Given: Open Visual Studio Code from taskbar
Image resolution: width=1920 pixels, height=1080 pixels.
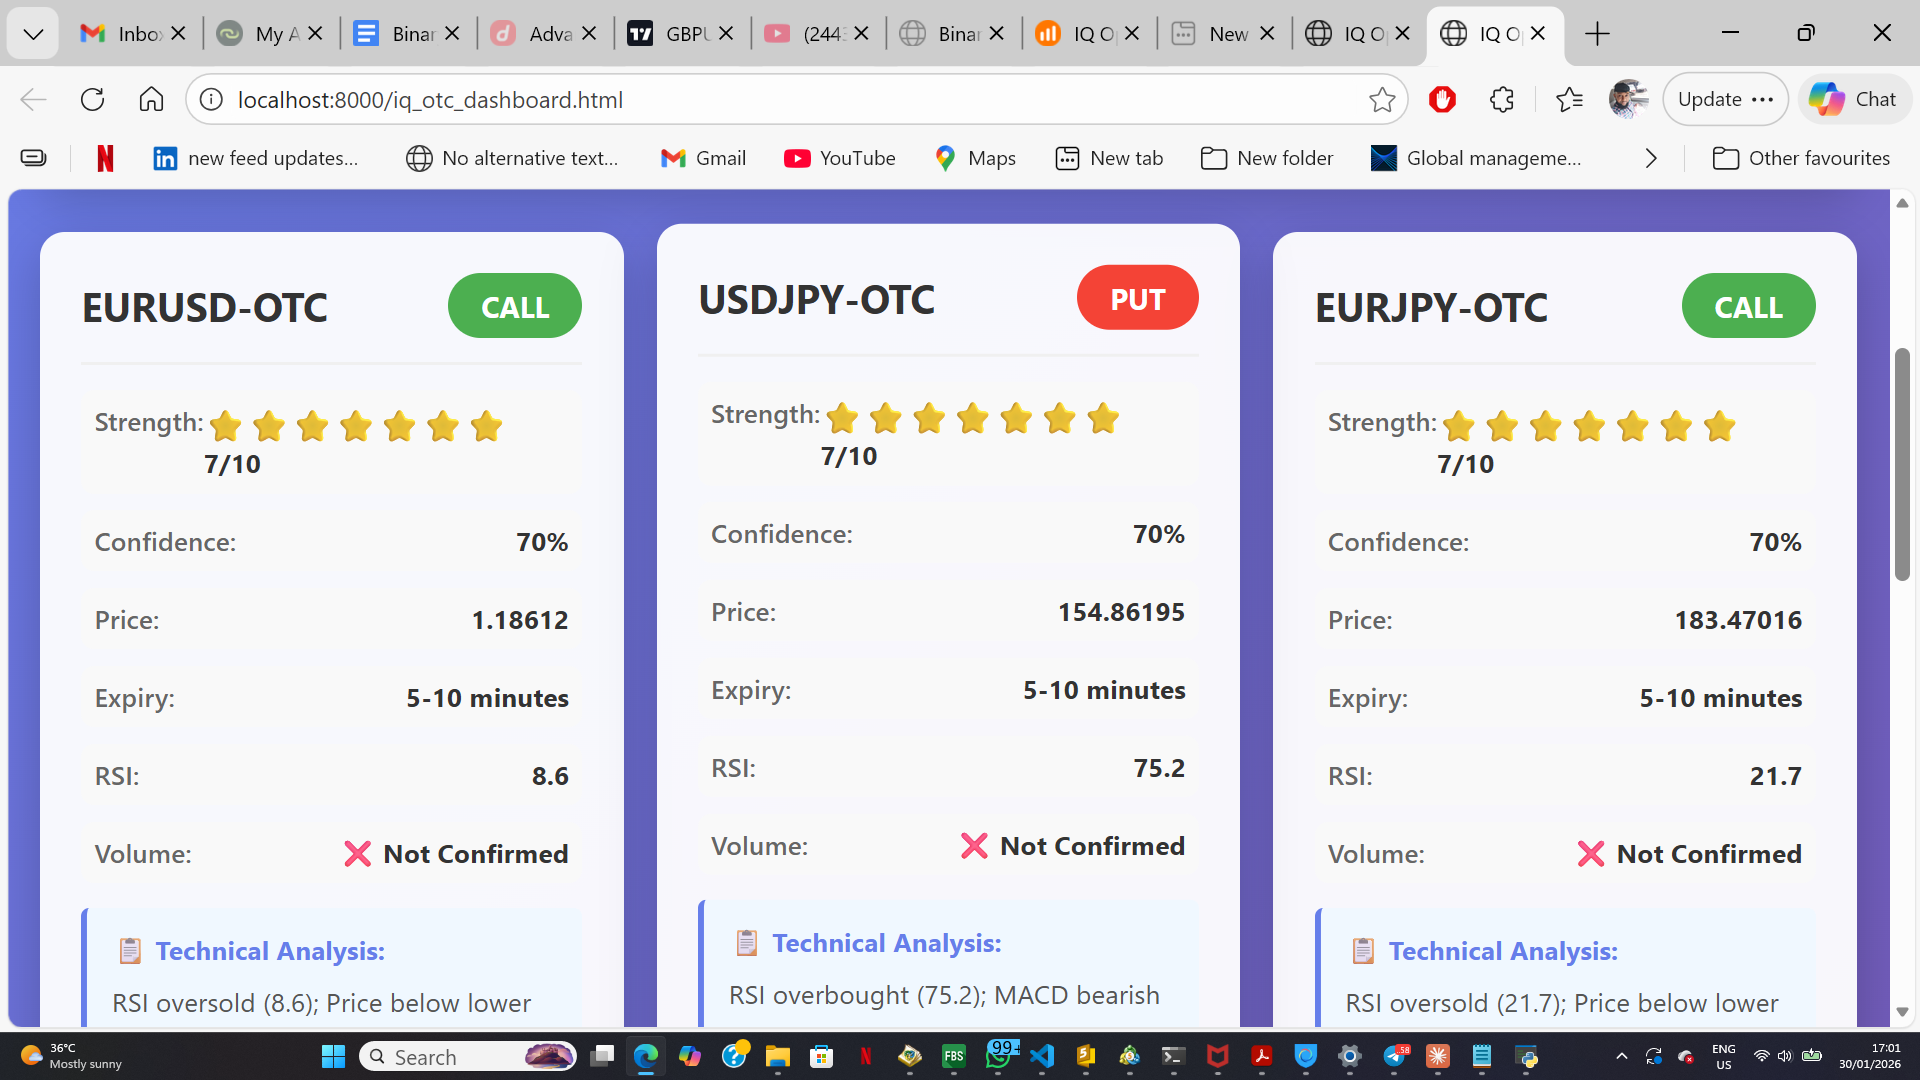Looking at the screenshot, I should pos(1042,1056).
